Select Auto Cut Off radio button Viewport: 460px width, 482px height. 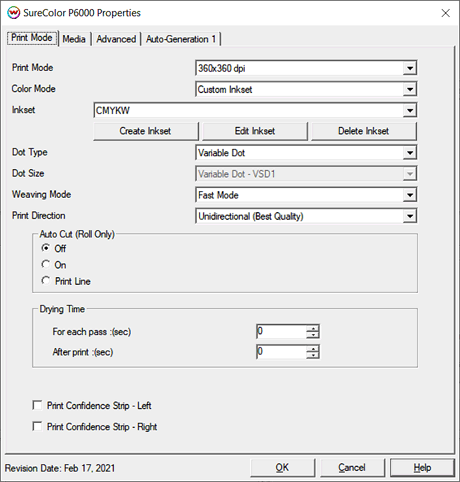point(46,248)
